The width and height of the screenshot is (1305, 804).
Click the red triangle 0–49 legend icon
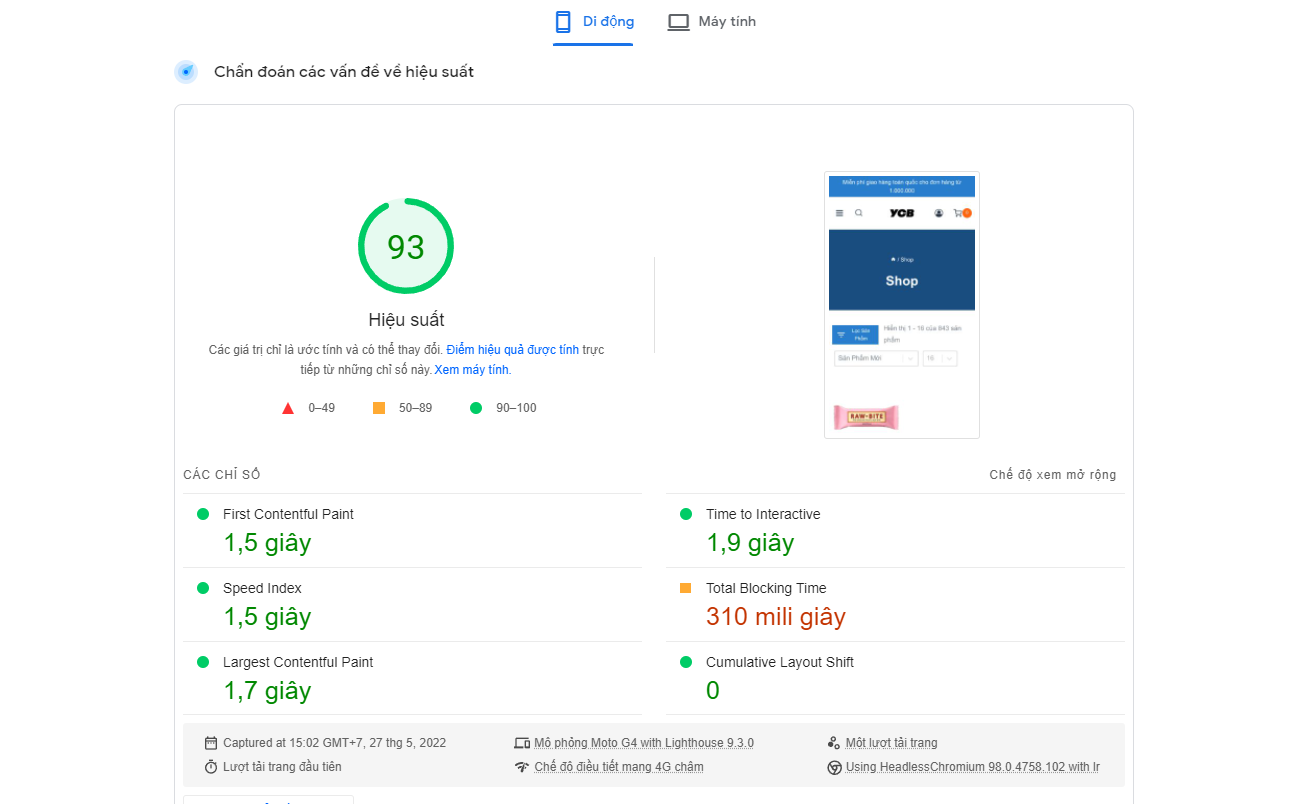(288, 408)
